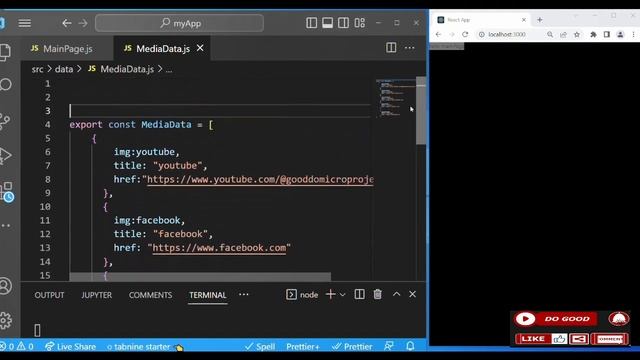Viewport: 640px width, 360px height.
Task: Go forward with the editor navigation arrow
Action: pyautogui.click(x=83, y=23)
